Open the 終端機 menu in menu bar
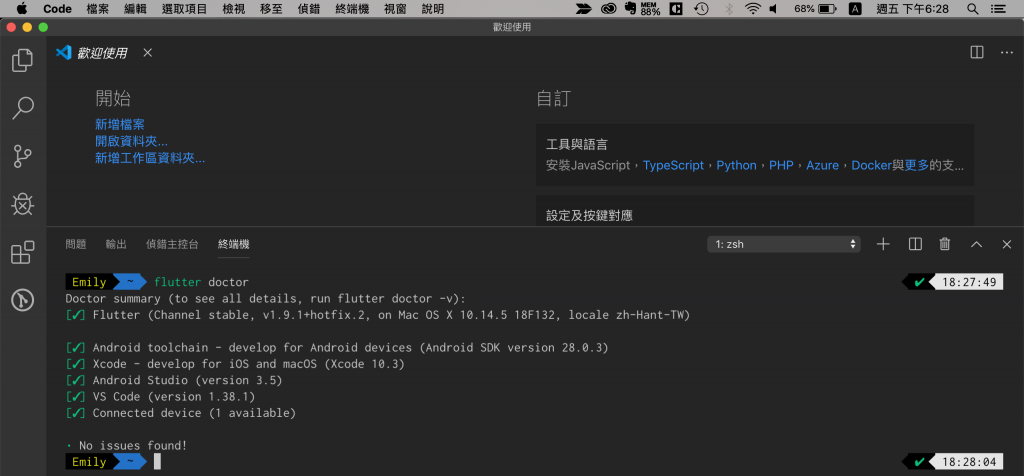 point(352,9)
